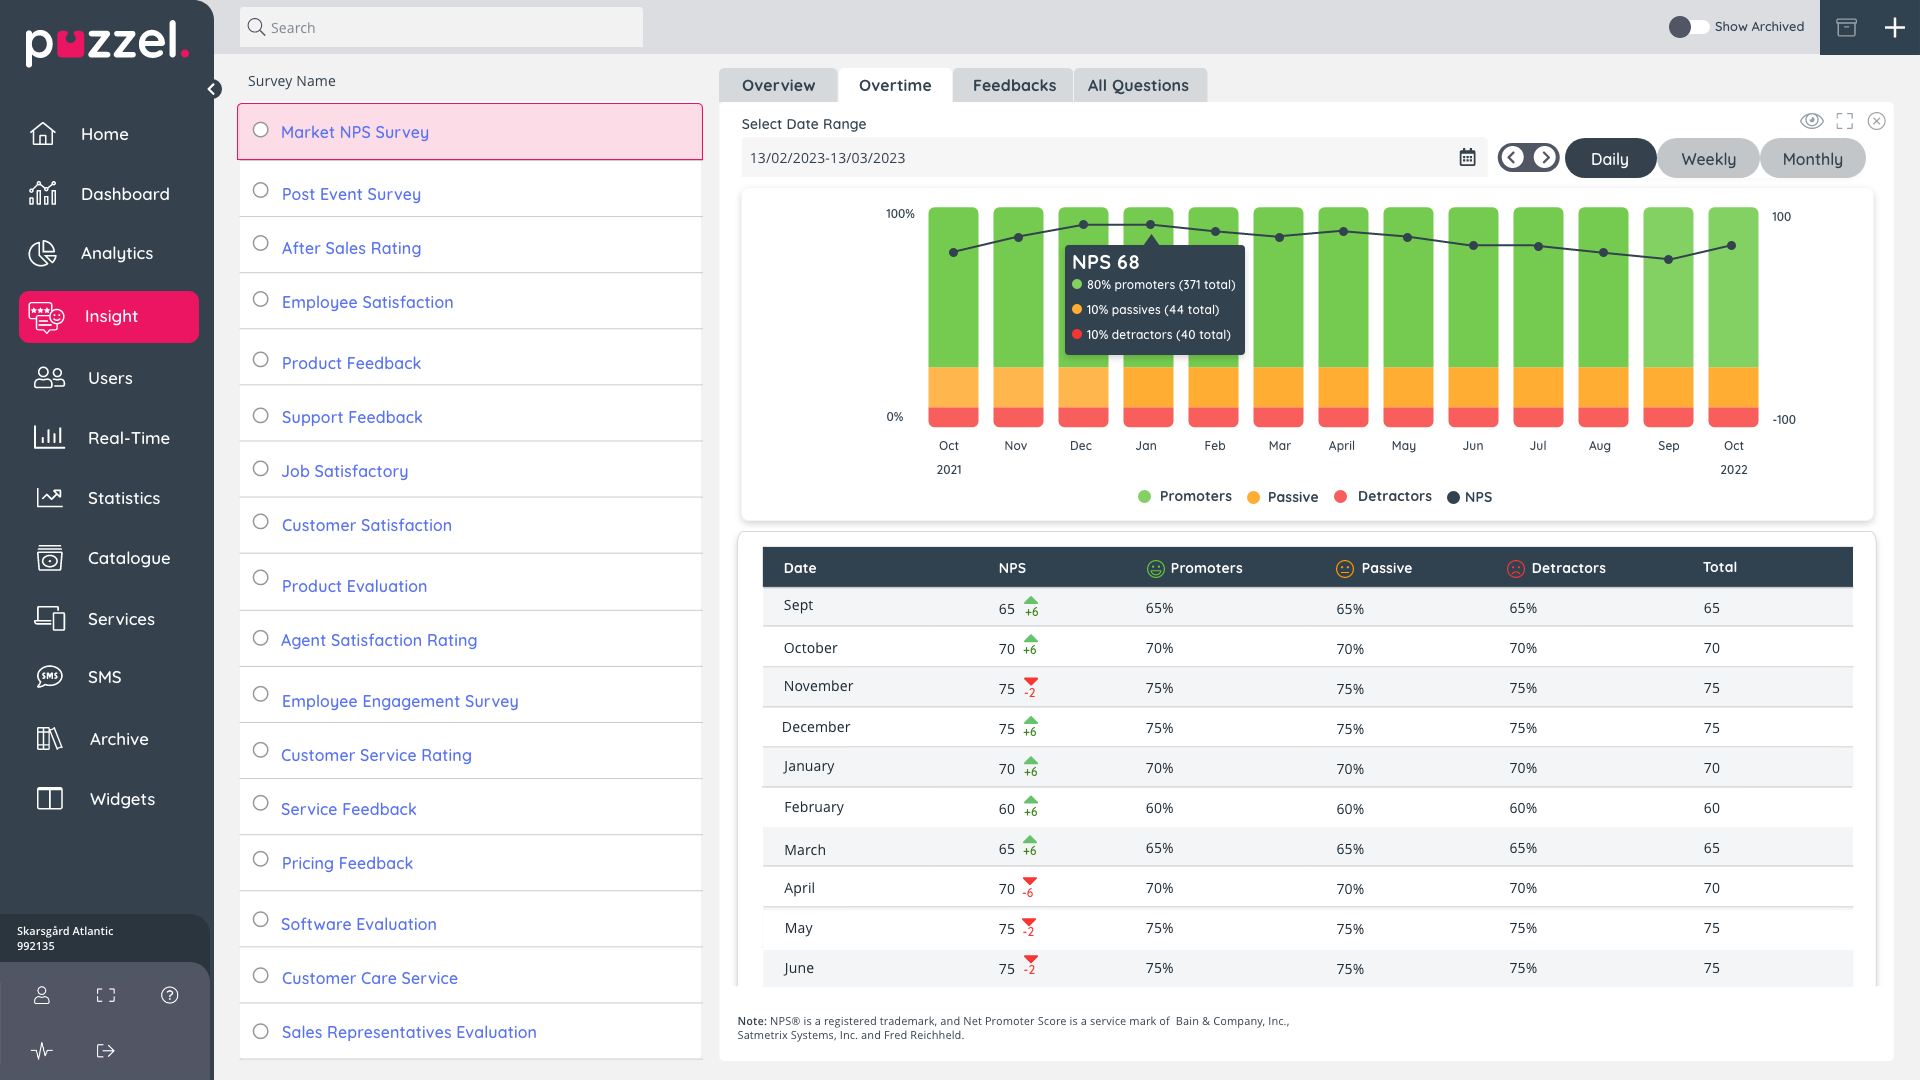
Task: Click the plus icon to add survey
Action: [x=1894, y=27]
